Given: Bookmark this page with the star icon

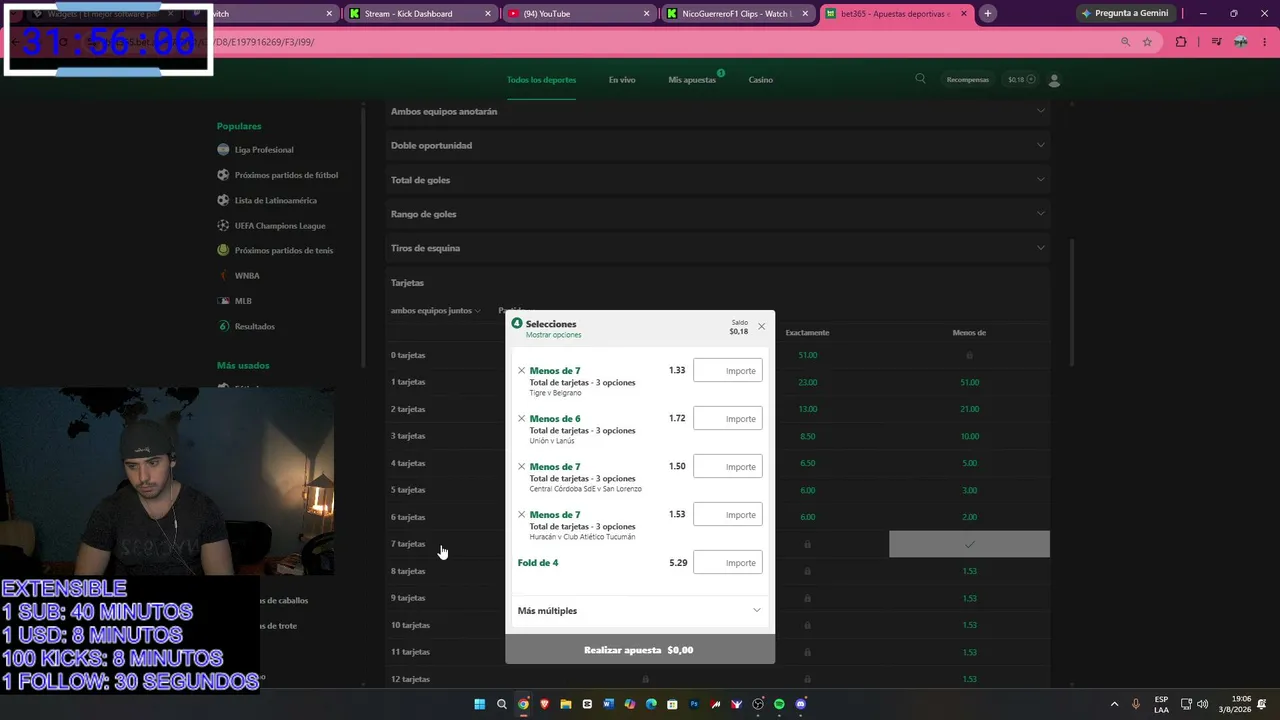Looking at the screenshot, I should (1147, 42).
